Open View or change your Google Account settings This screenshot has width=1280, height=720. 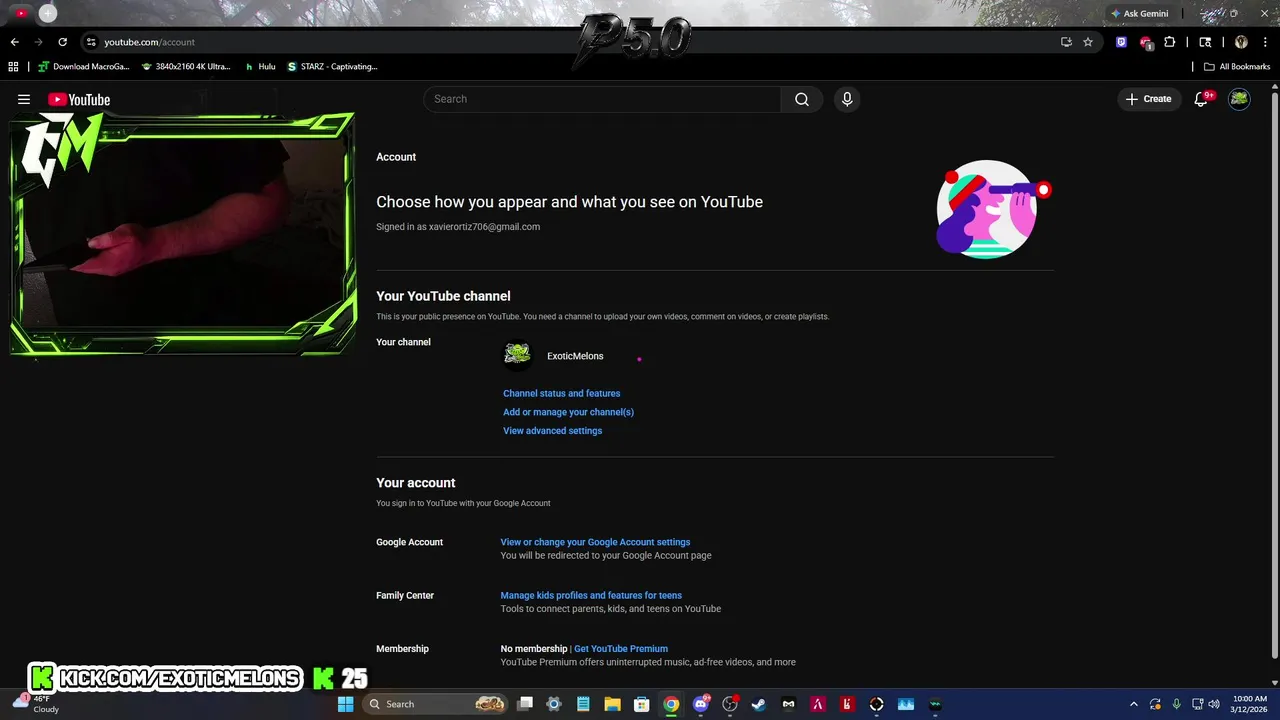coord(595,542)
